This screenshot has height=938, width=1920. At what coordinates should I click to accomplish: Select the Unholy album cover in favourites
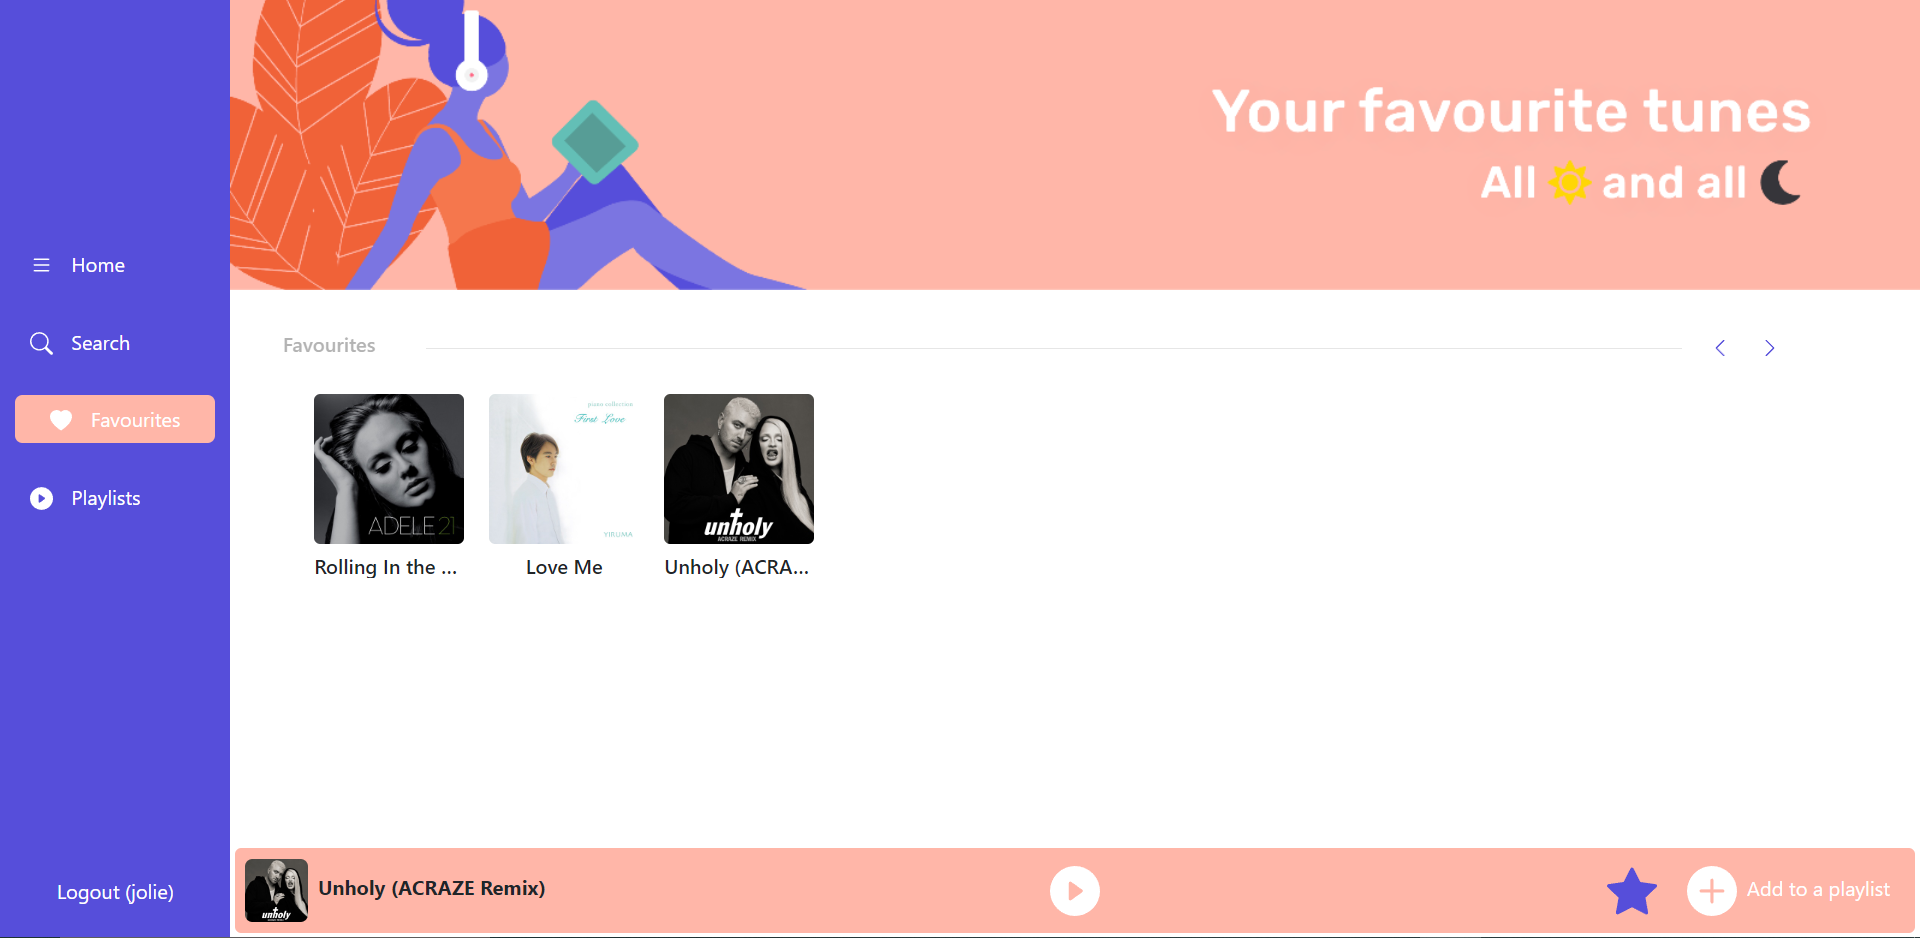(x=739, y=469)
